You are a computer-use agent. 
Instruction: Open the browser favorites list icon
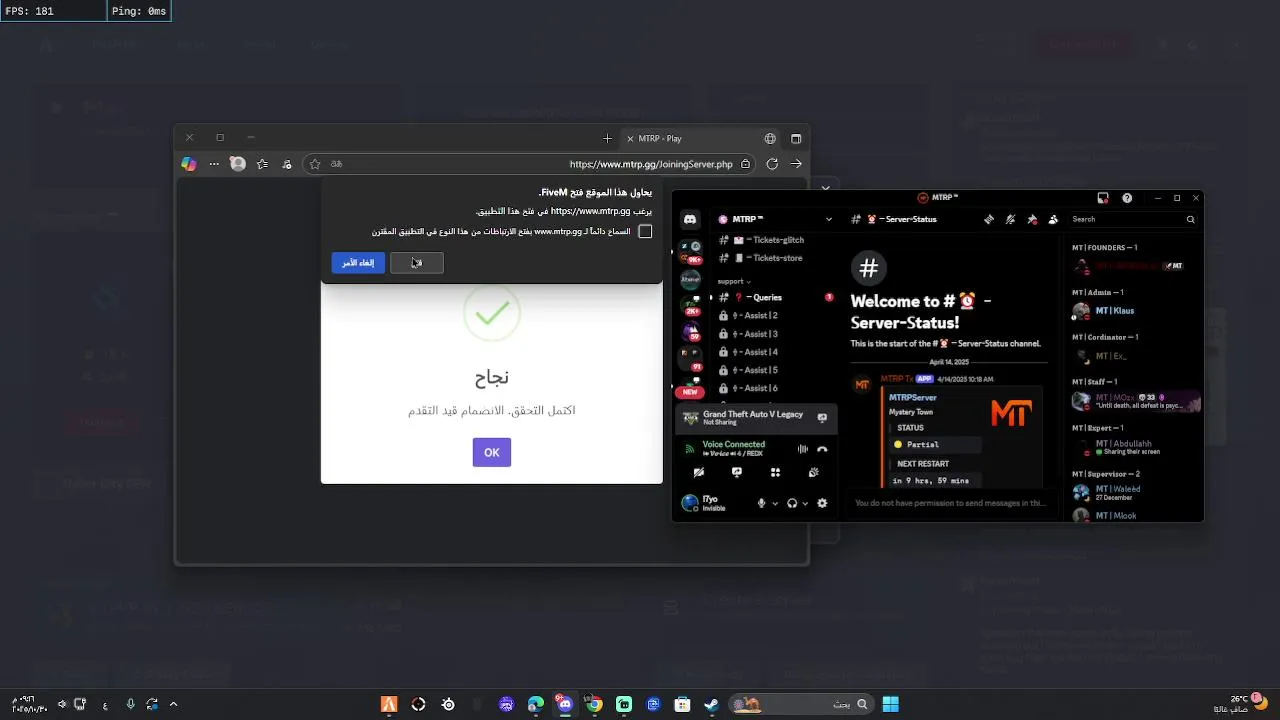tap(262, 164)
